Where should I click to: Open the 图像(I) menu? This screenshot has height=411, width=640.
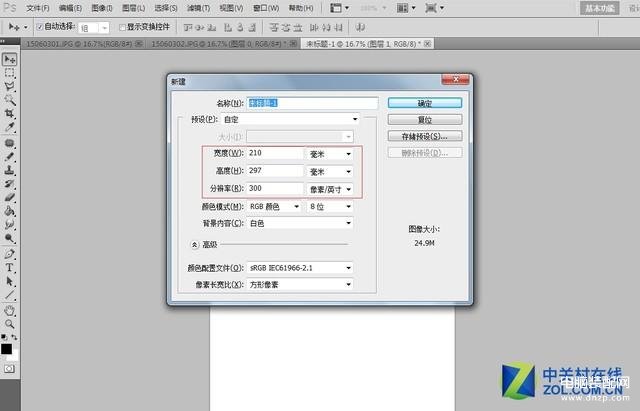point(102,8)
